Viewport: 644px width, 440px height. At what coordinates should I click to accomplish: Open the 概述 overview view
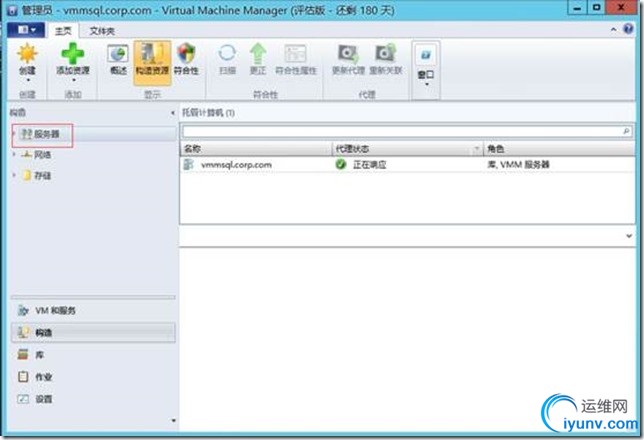click(x=118, y=60)
